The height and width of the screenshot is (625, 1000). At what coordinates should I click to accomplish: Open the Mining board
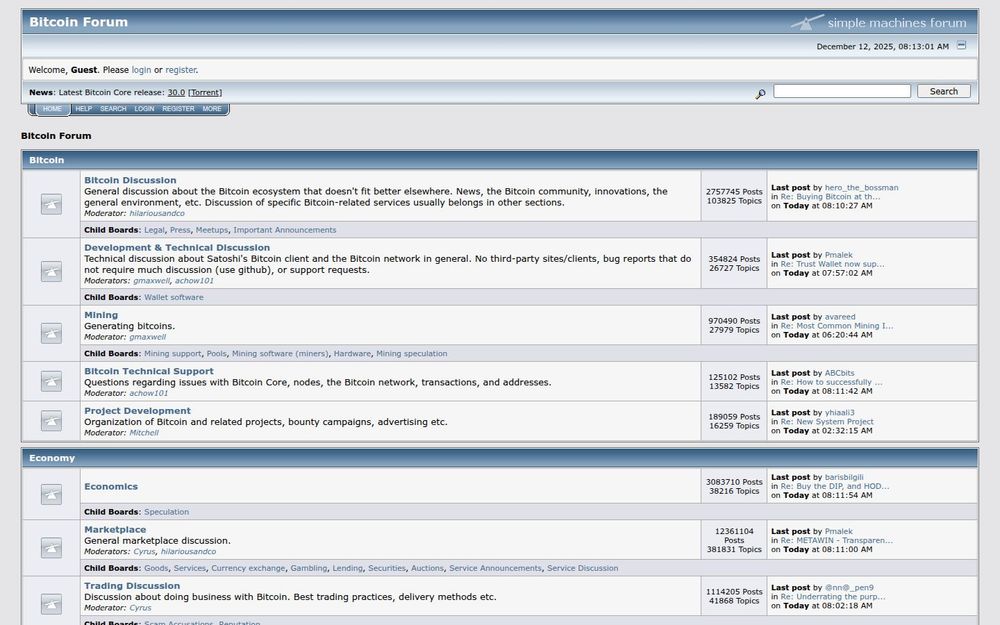(101, 315)
